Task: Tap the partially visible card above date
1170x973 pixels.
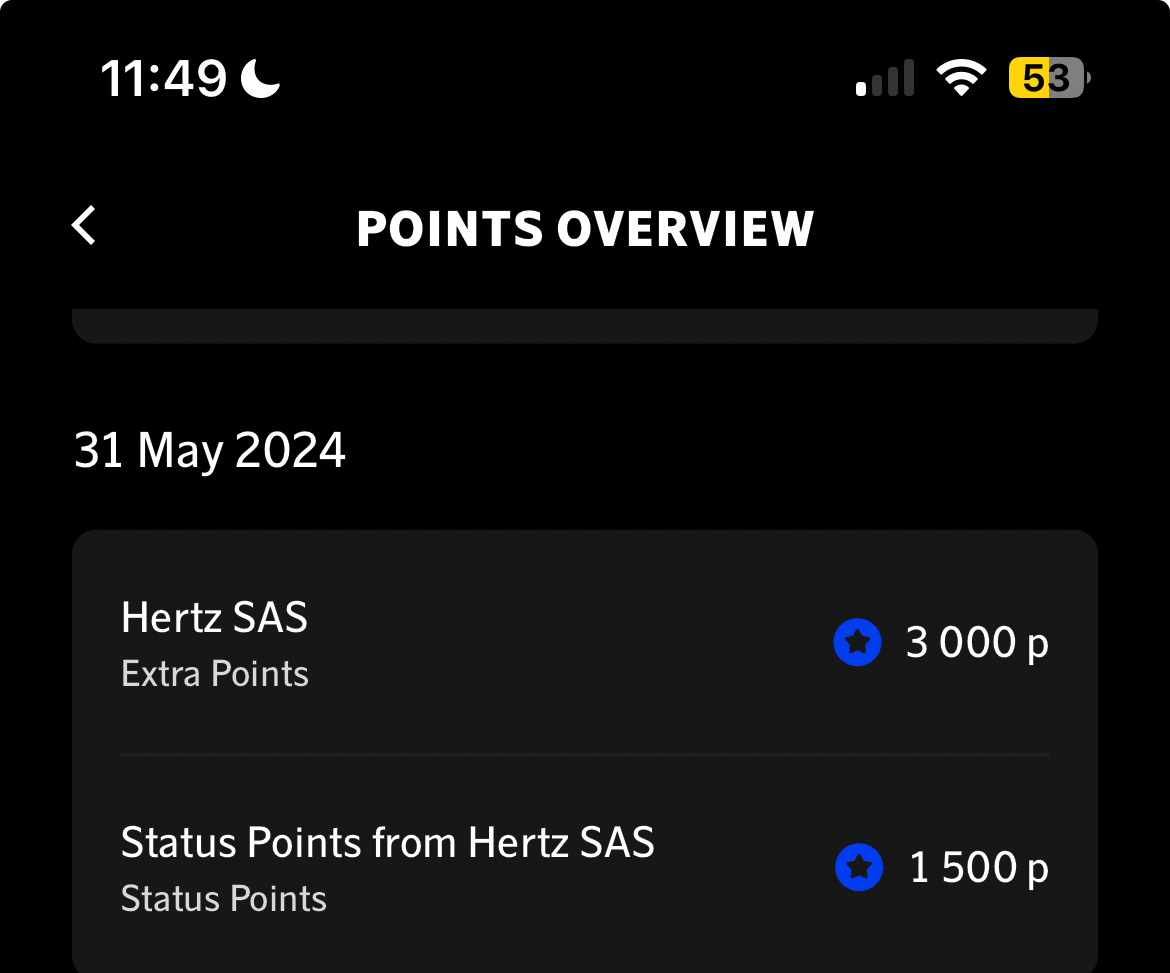Action: pos(585,326)
